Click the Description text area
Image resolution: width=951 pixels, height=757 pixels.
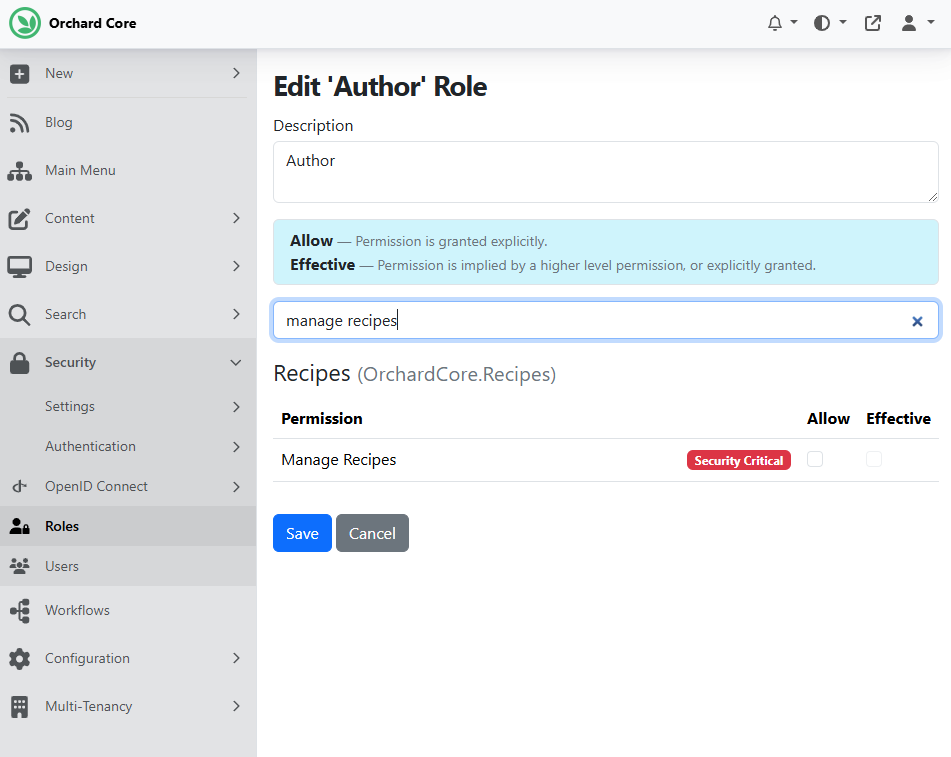[x=606, y=172]
